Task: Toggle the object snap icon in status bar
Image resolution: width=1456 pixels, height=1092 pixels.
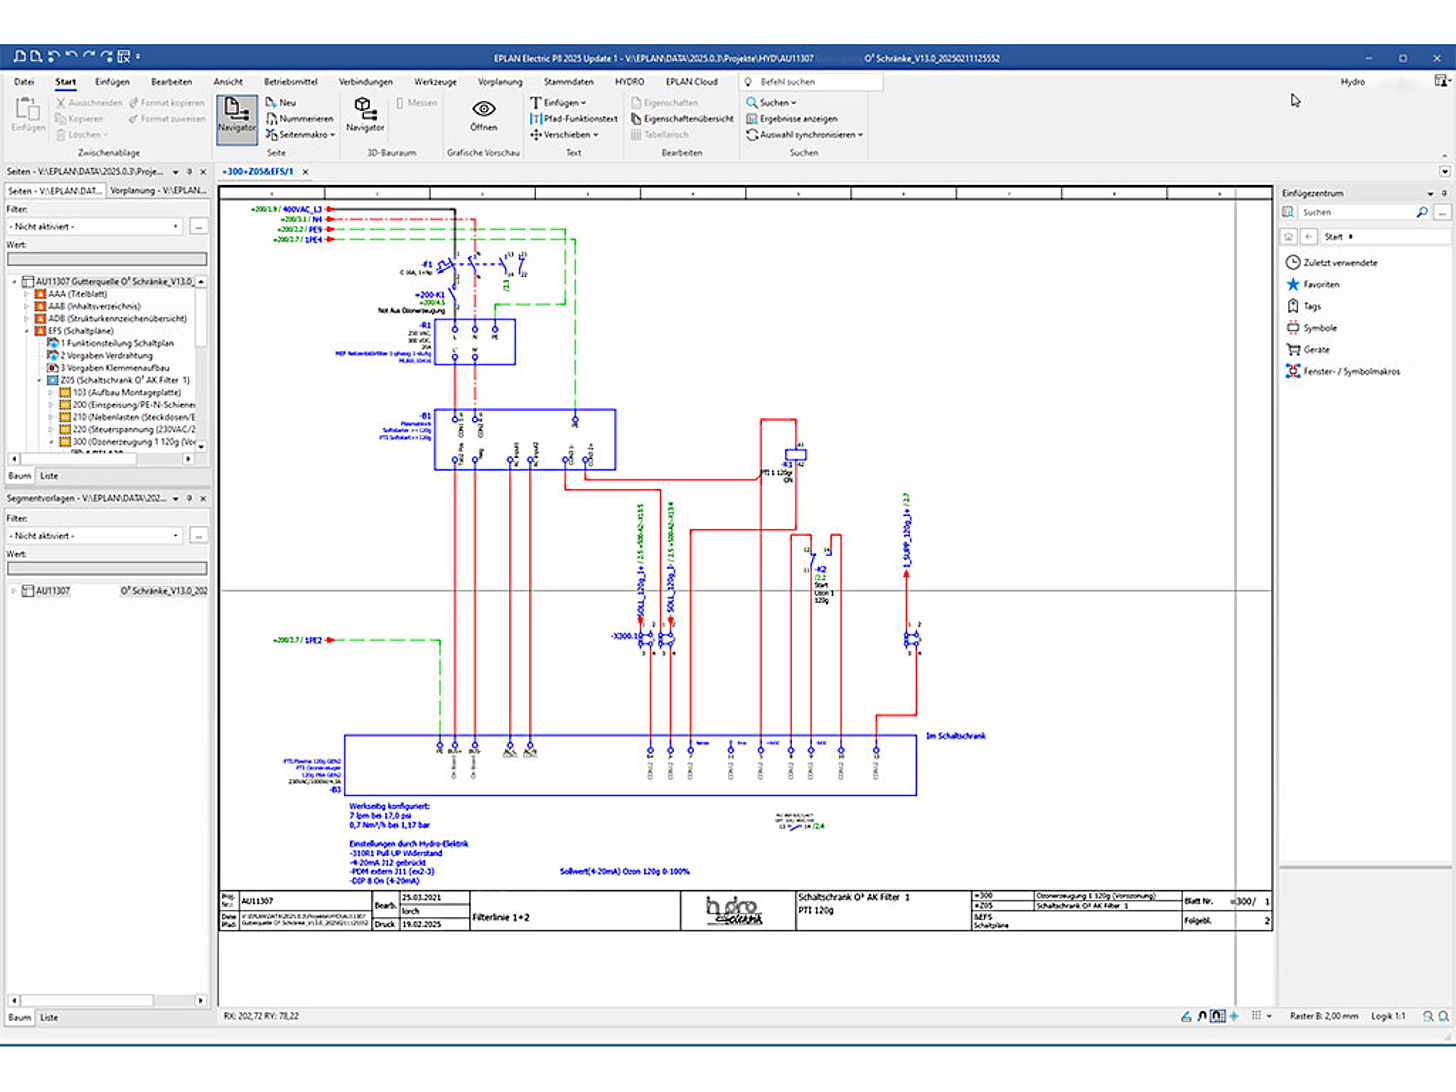Action: click(1234, 1016)
